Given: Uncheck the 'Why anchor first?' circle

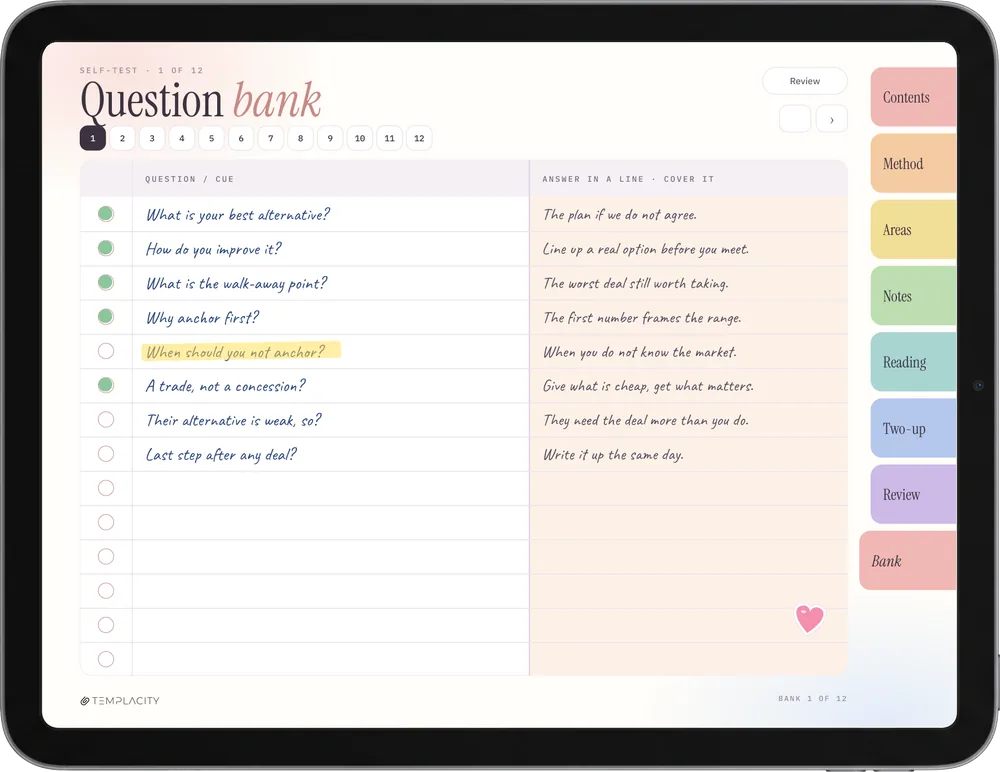Looking at the screenshot, I should [106, 316].
